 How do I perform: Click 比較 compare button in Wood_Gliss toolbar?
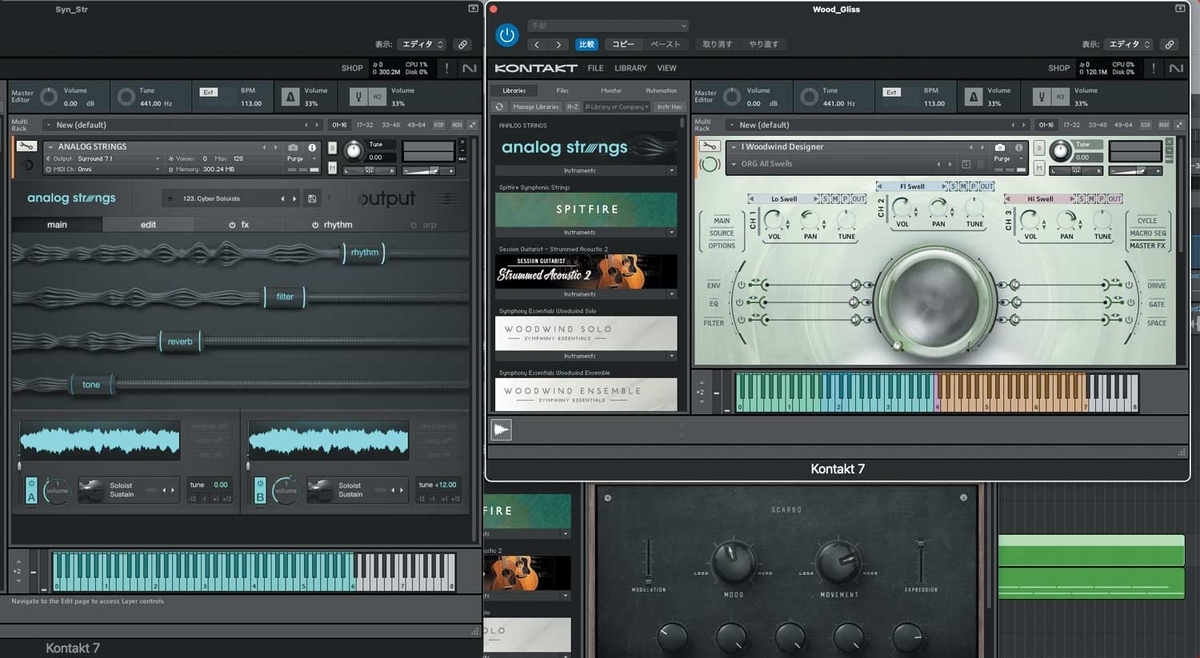tap(587, 44)
